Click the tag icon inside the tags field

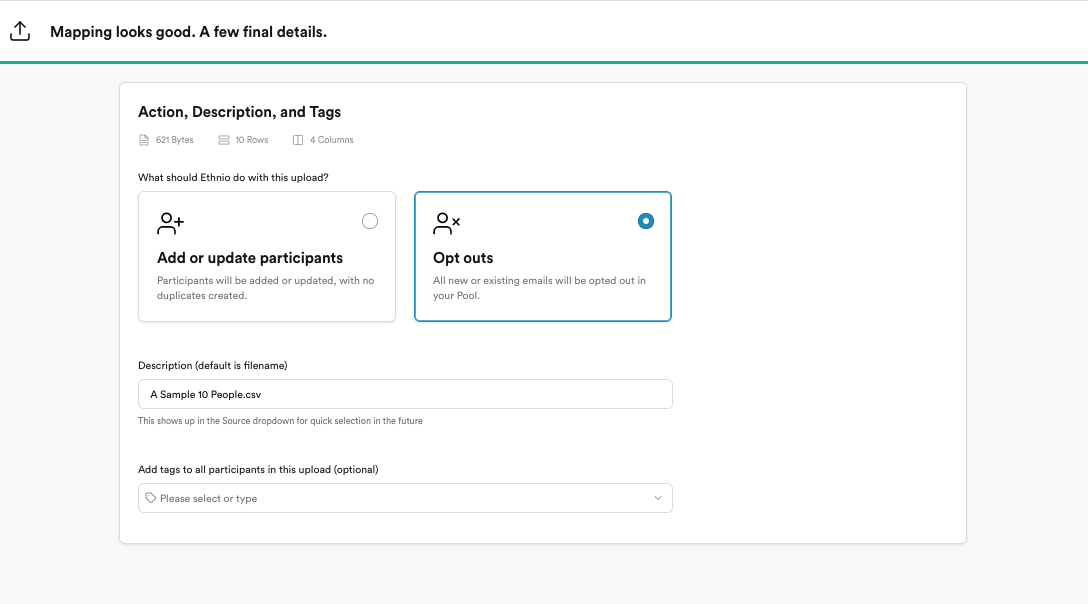tap(151, 497)
